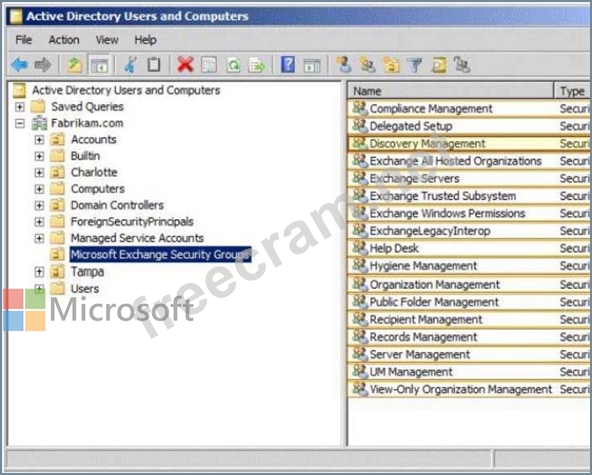Select the Compliance Management group
Image resolution: width=592 pixels, height=475 pixels.
pyautogui.click(x=431, y=109)
